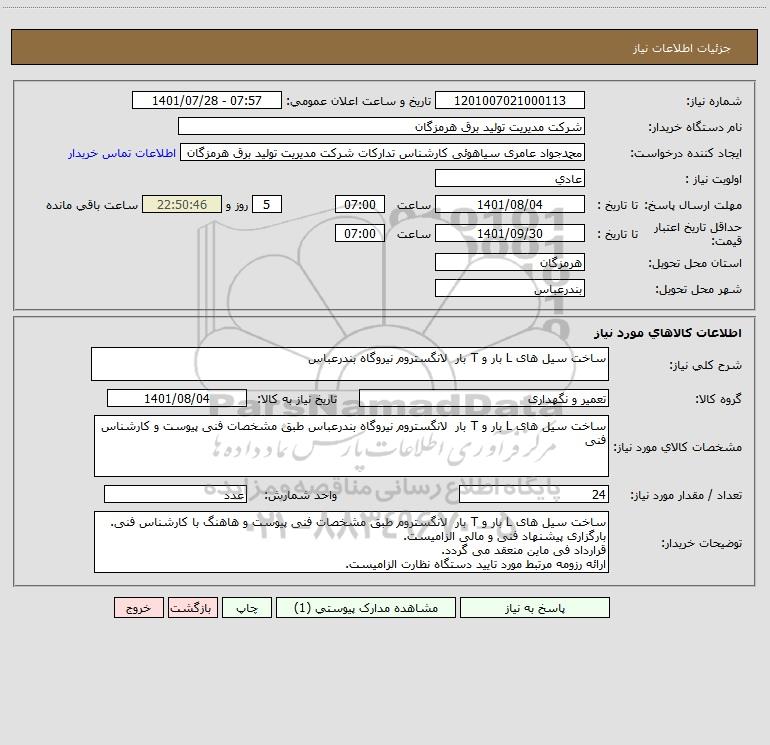Click the مشخصات کالای مورد نیاز text area
This screenshot has width=770, height=745.
tap(351, 446)
